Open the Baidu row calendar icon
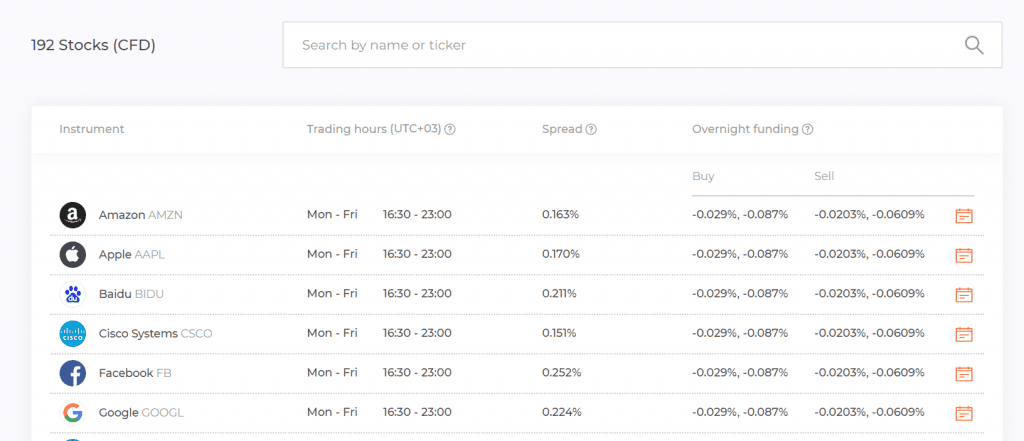The height and width of the screenshot is (441, 1024). (964, 295)
